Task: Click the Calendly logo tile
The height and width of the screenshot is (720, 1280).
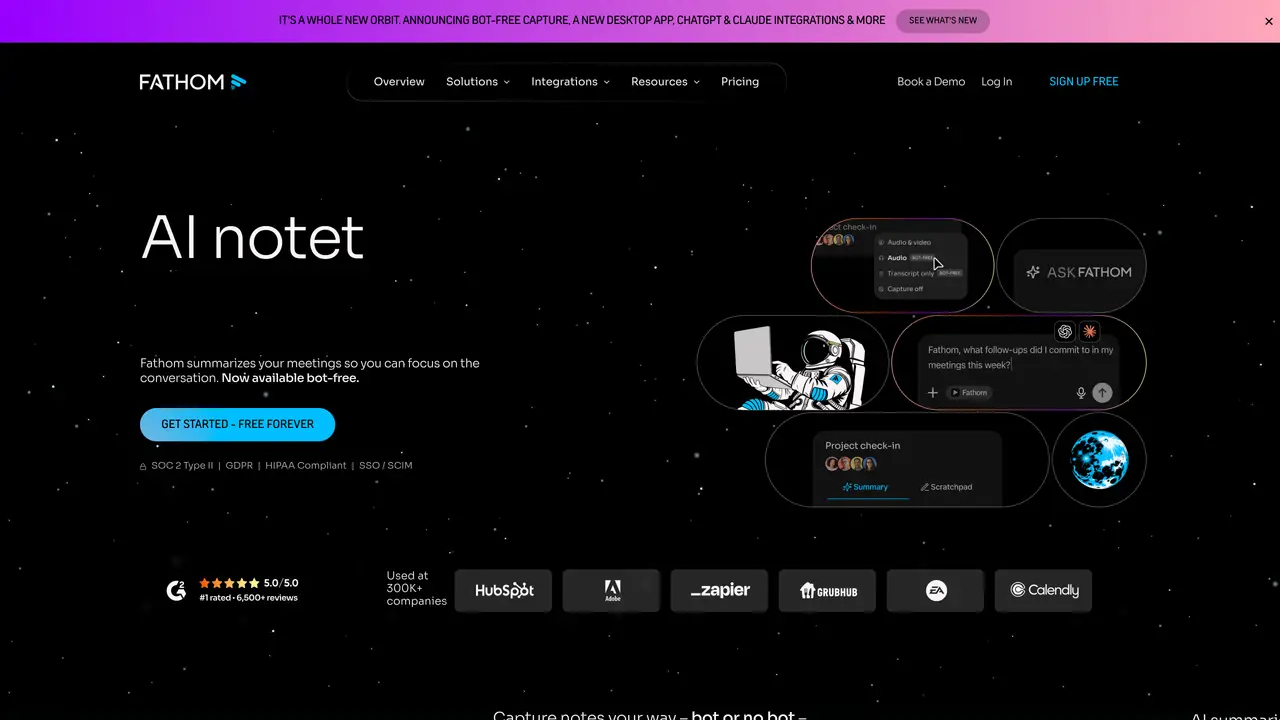Action: [1043, 590]
